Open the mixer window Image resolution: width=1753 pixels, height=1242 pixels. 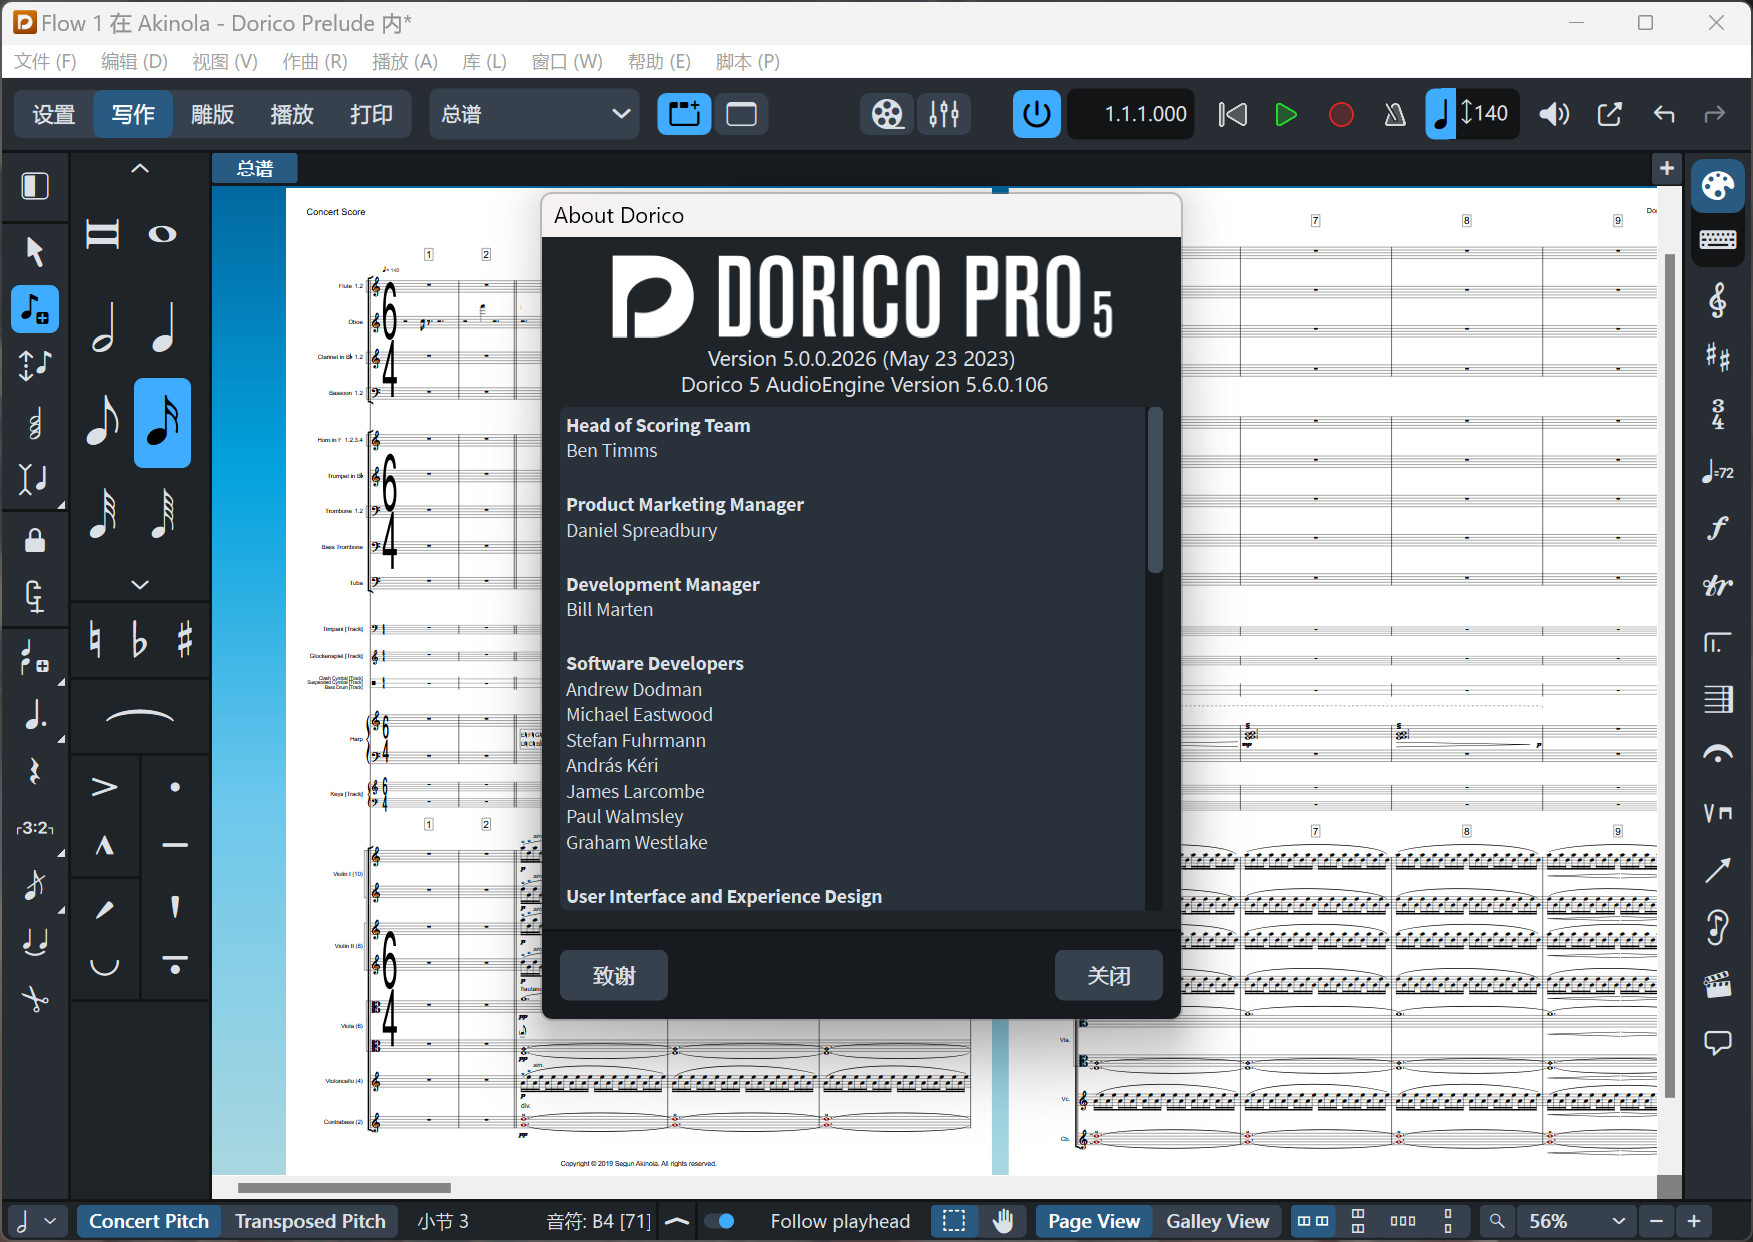(x=944, y=114)
